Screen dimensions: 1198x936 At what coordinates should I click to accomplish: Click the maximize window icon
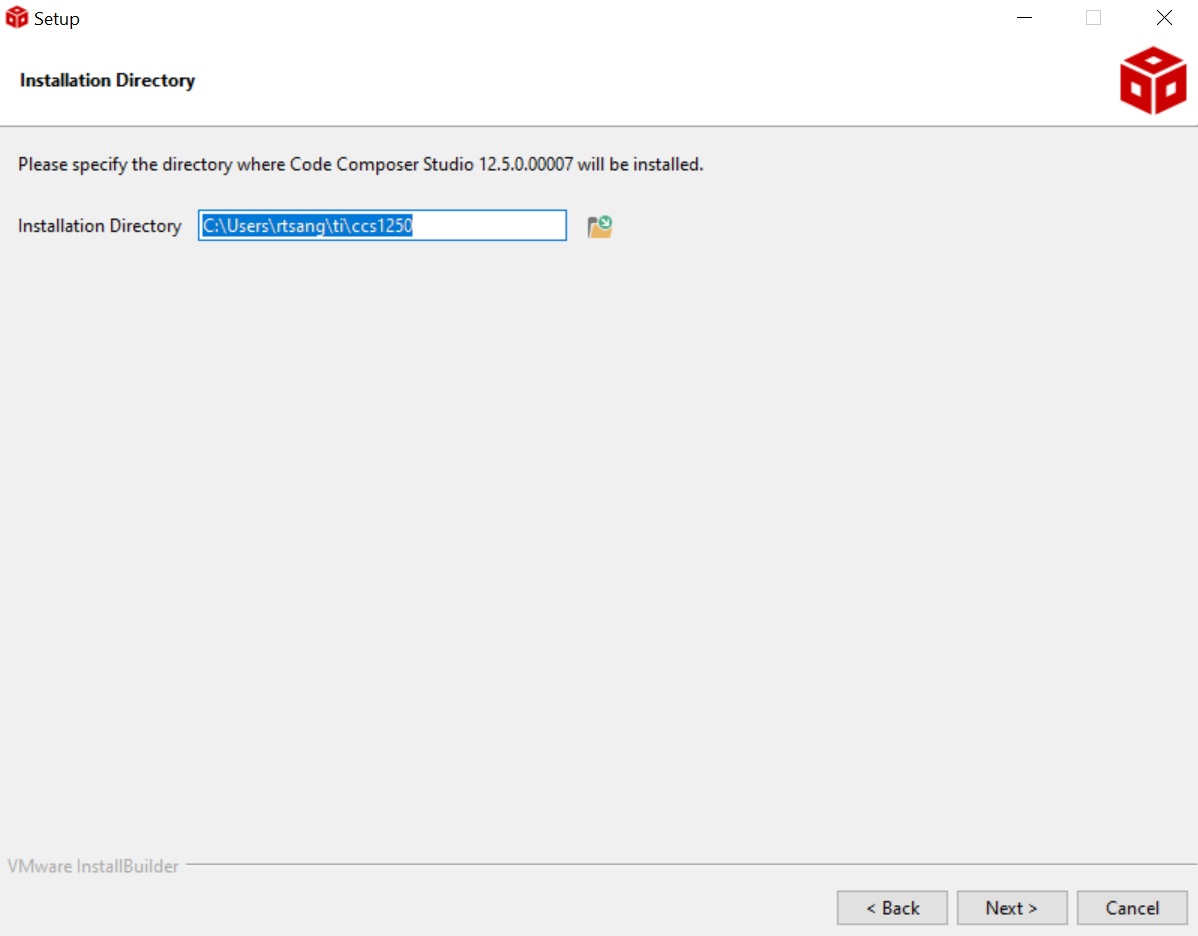click(1093, 17)
